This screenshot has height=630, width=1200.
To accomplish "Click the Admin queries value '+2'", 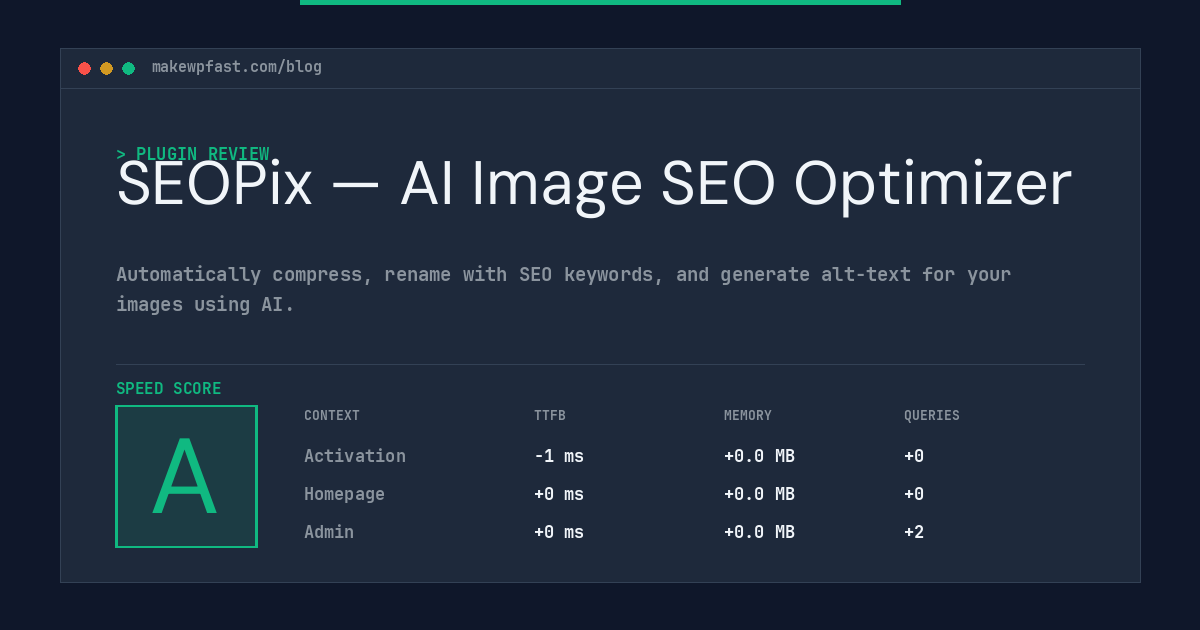I will [x=914, y=532].
